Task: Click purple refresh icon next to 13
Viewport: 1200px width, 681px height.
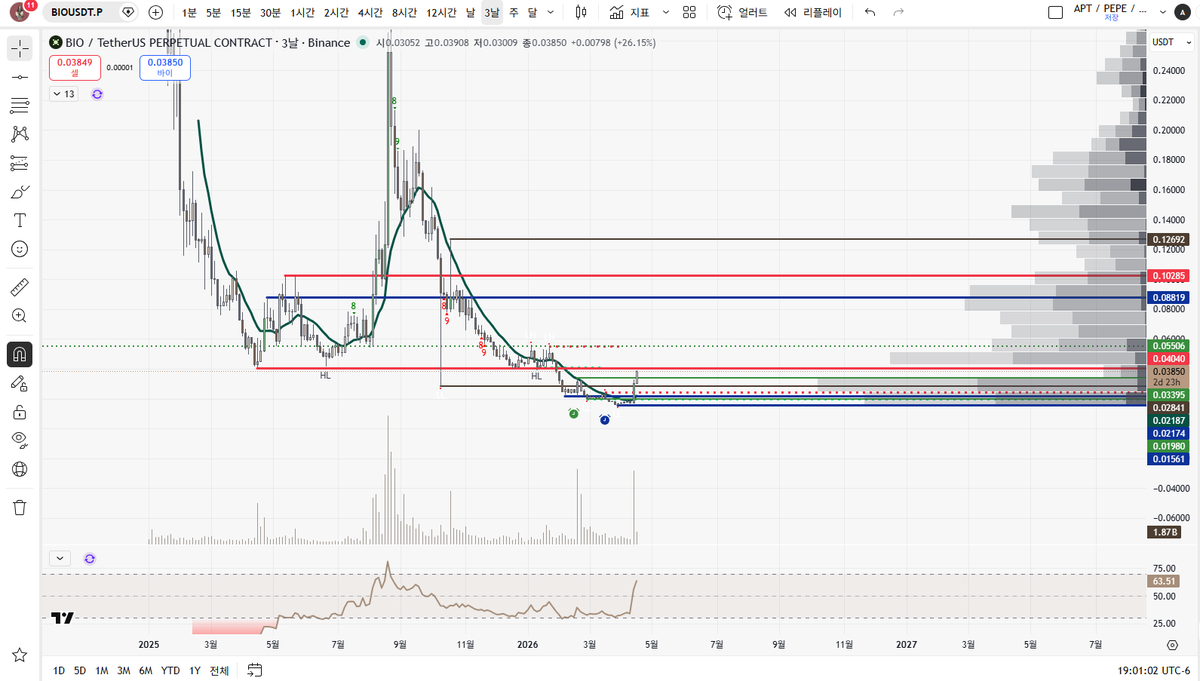Action: coord(97,94)
